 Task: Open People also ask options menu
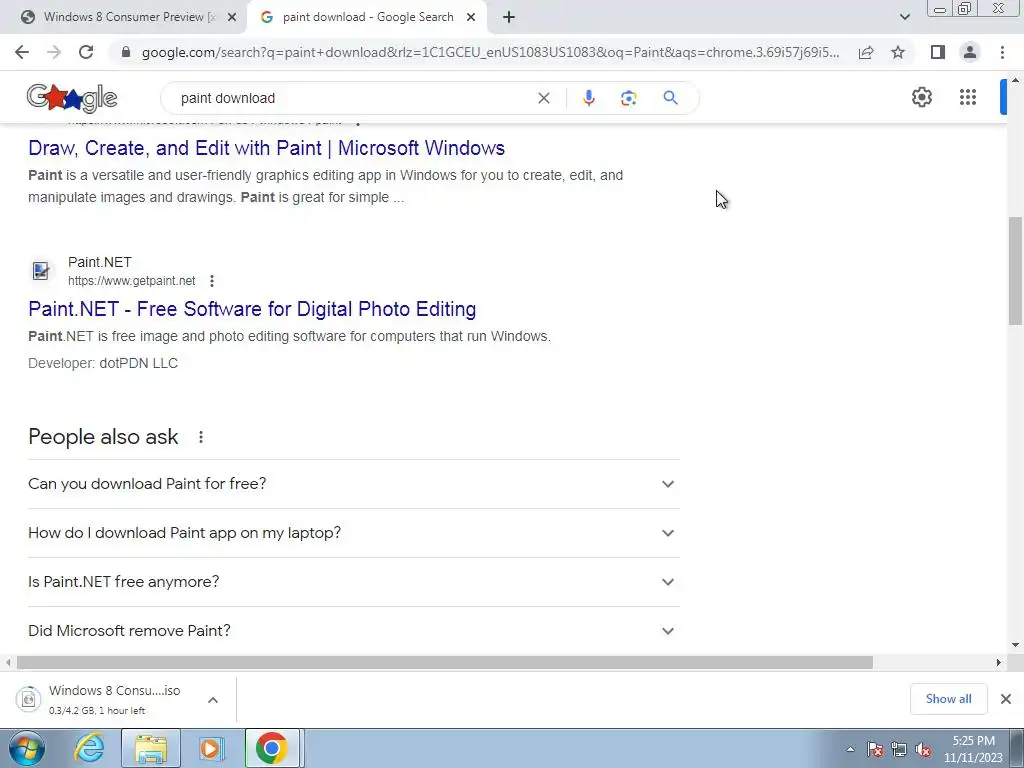coord(200,437)
